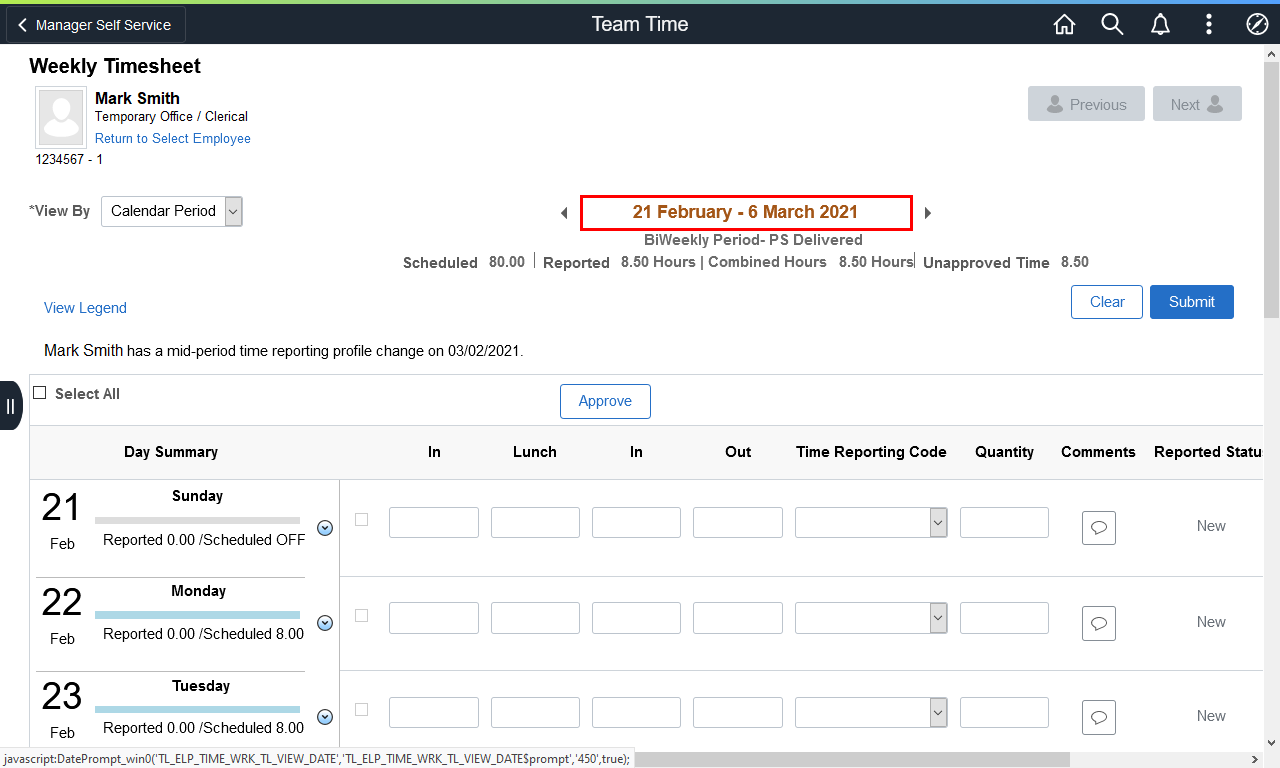
Task: Open the Actions three-dot menu
Action: pos(1209,24)
